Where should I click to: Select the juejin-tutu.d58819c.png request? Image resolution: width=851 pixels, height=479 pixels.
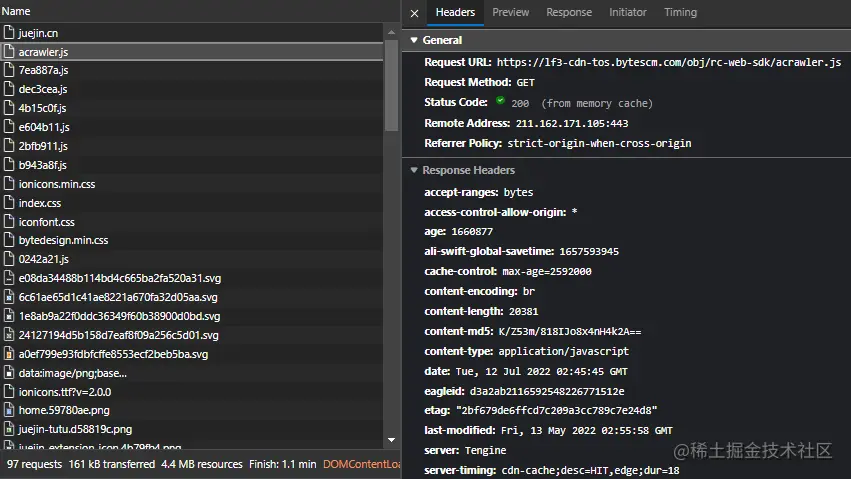tap(192, 429)
